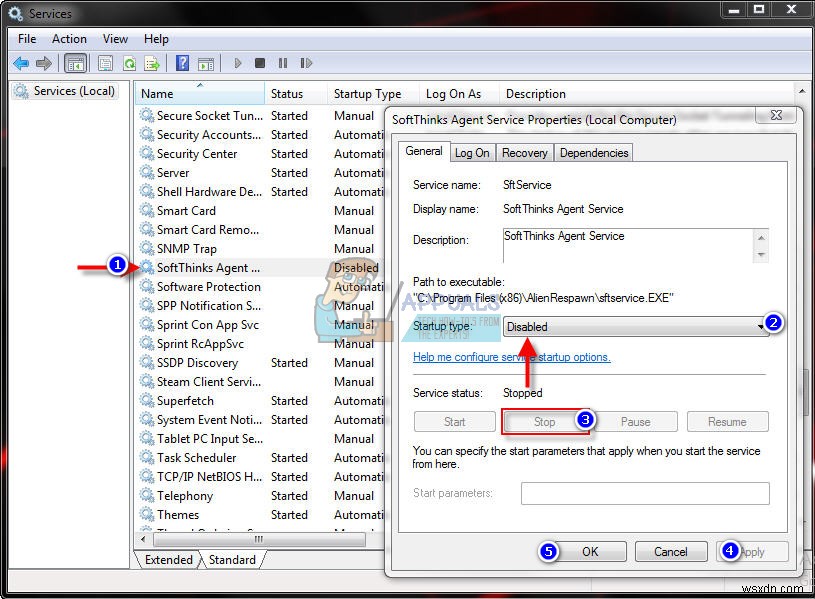Click the Pause Service toolbar icon
815x599 pixels.
coord(283,63)
